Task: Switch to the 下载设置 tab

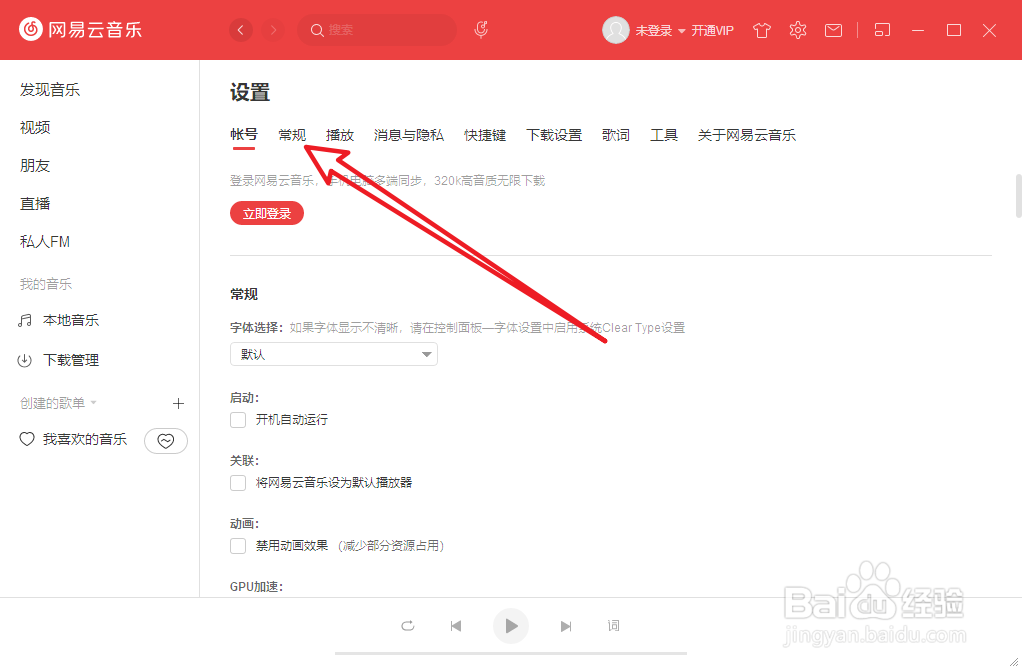Action: click(x=554, y=135)
